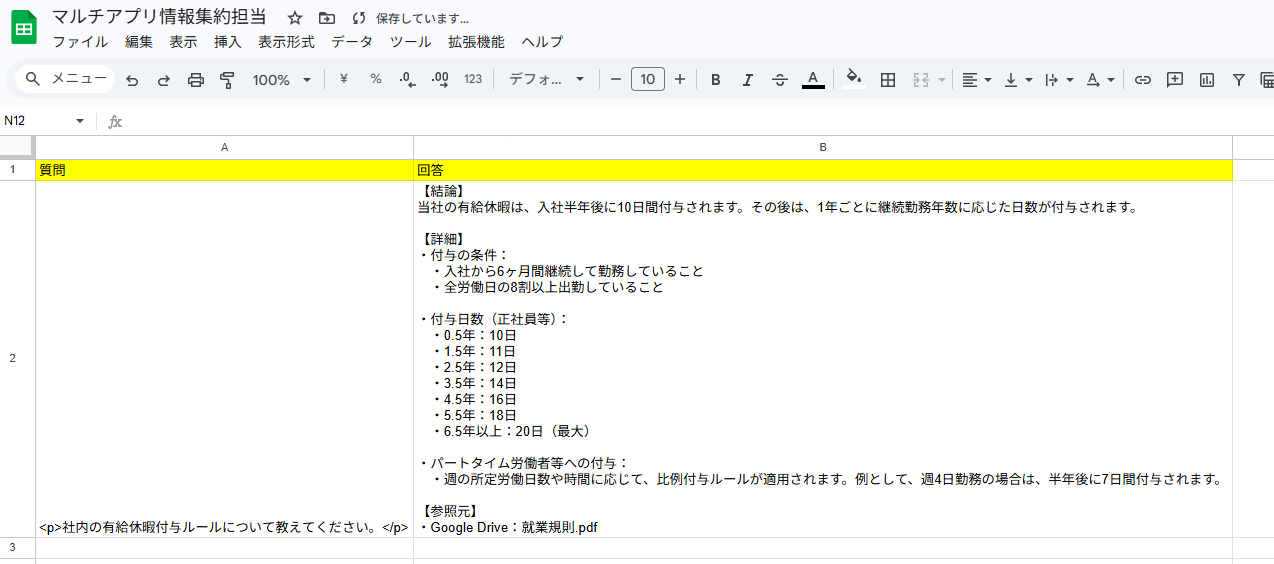Open the 123 number format menu
The image size is (1274, 564).
(x=473, y=80)
